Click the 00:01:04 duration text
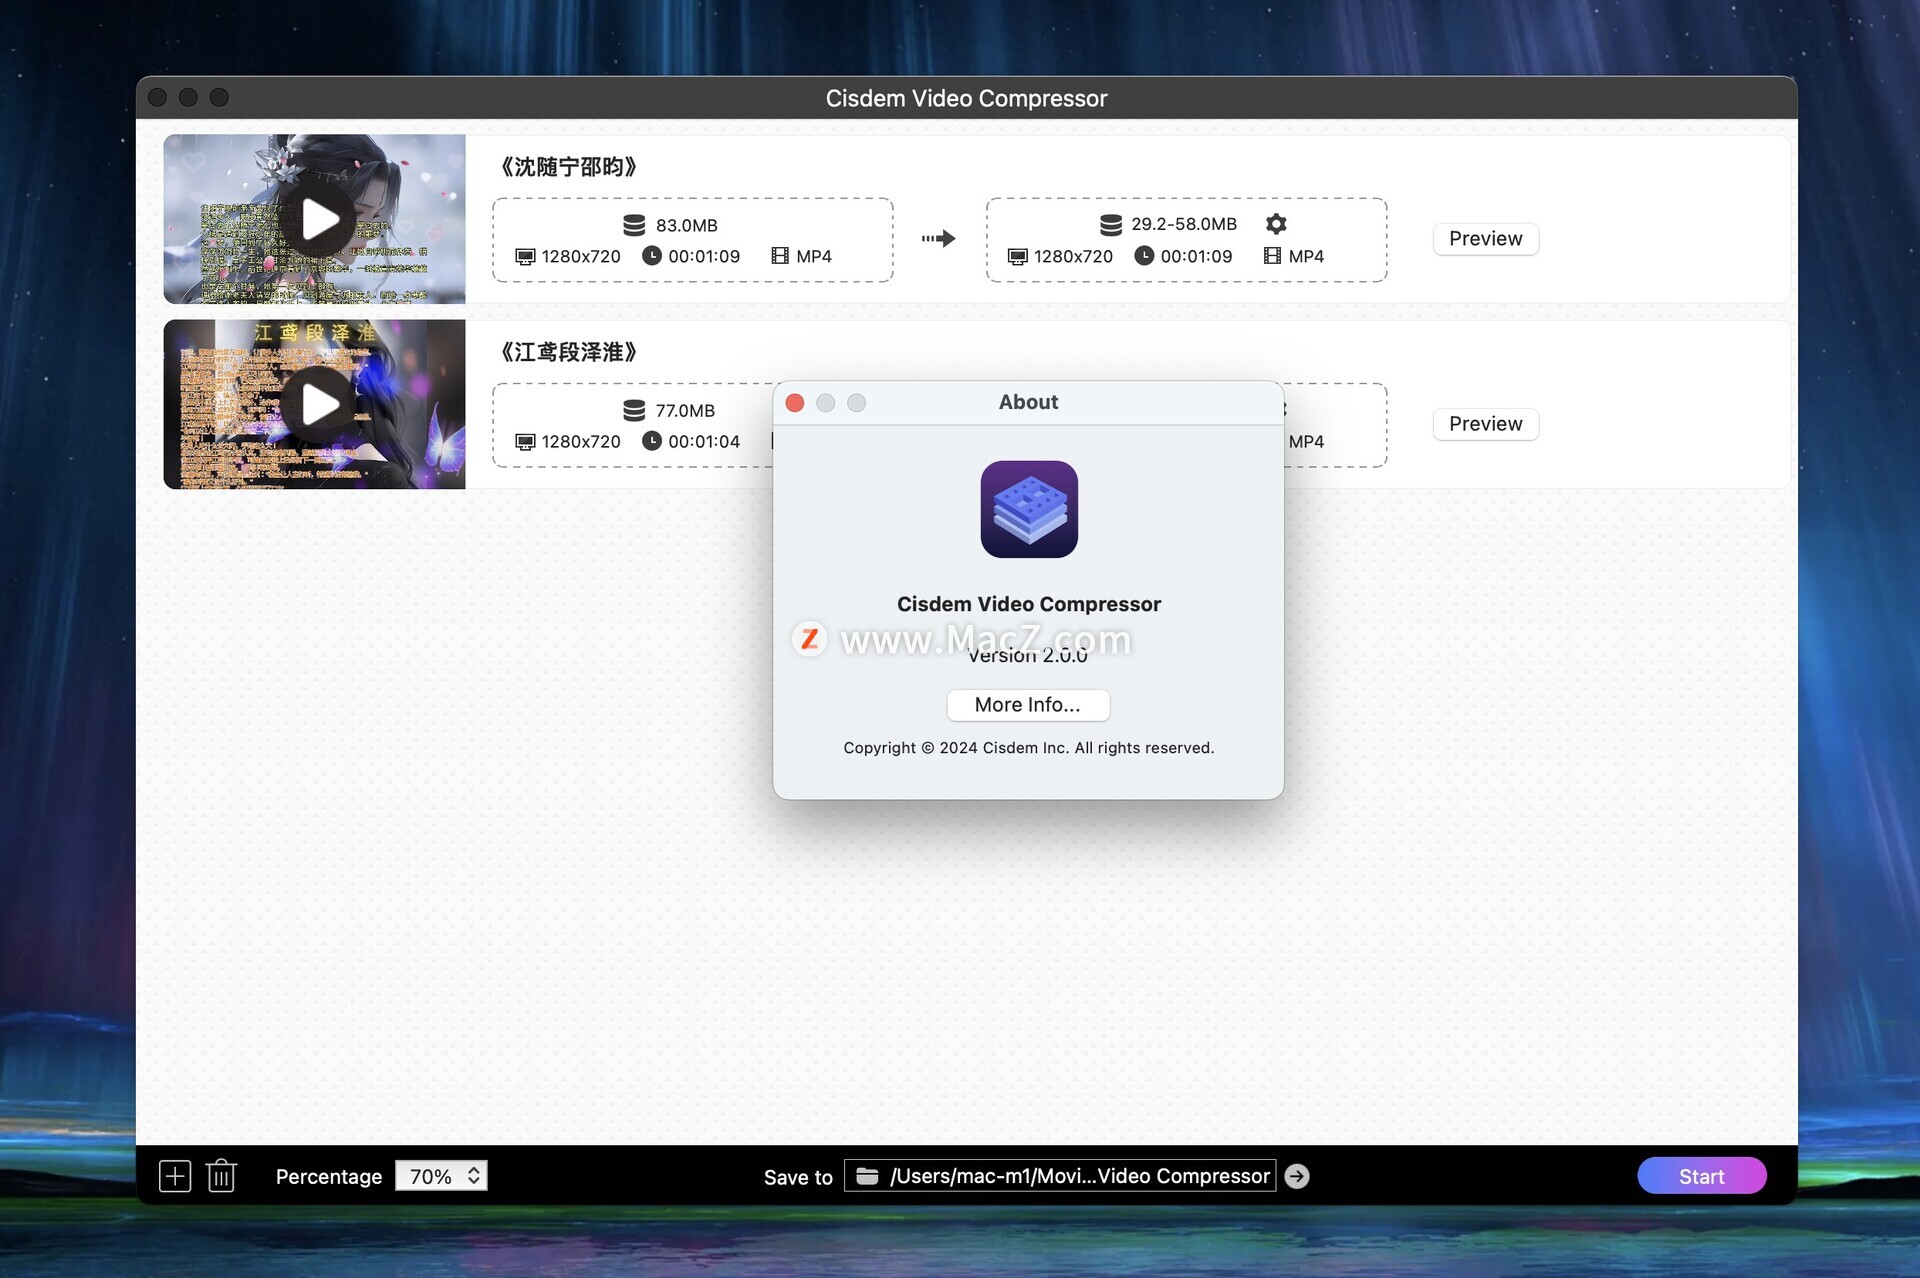The height and width of the screenshot is (1278, 1920). pyautogui.click(x=704, y=441)
